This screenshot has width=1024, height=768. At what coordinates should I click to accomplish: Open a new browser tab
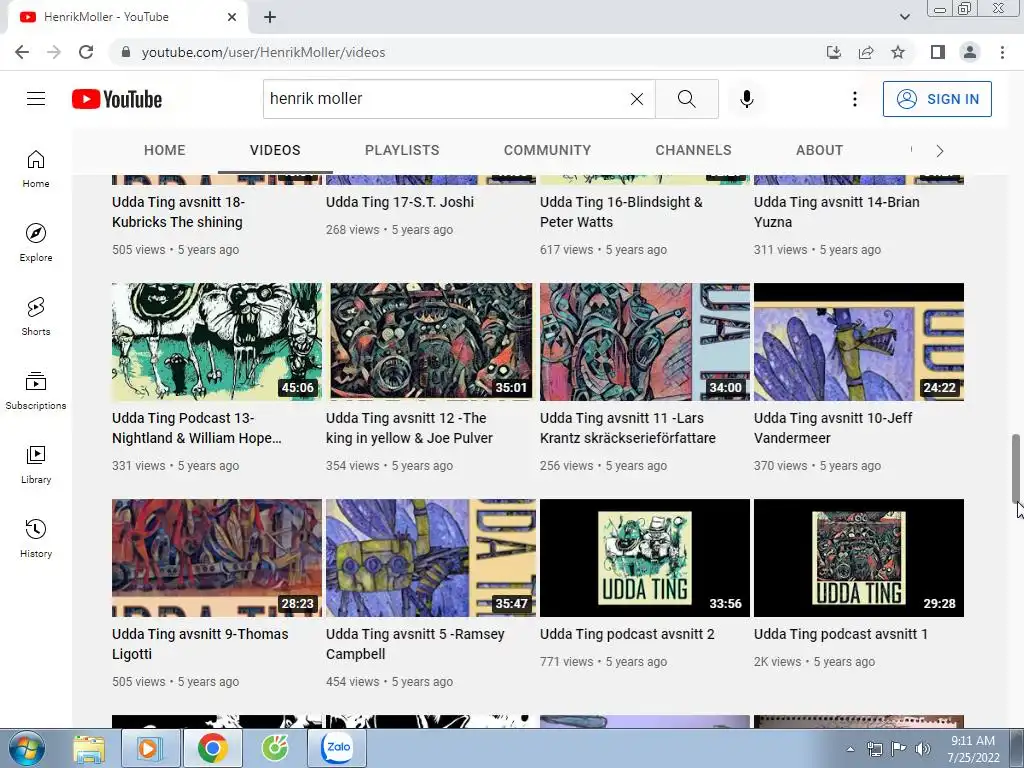click(270, 17)
